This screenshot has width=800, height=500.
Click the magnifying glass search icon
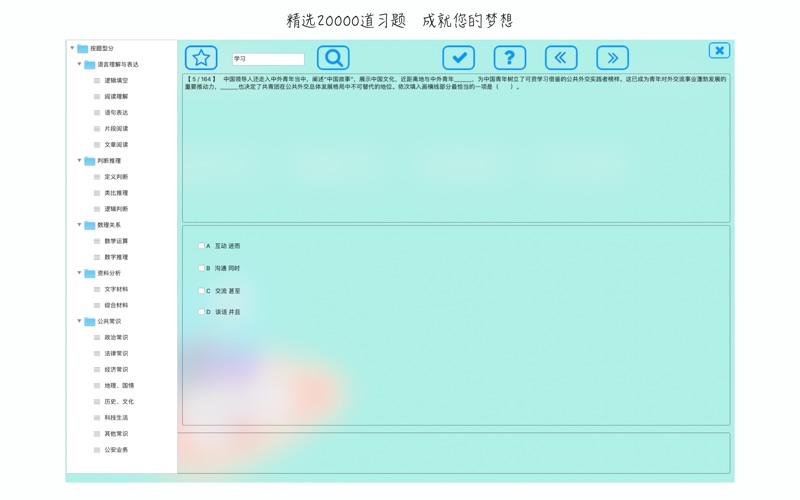(333, 58)
